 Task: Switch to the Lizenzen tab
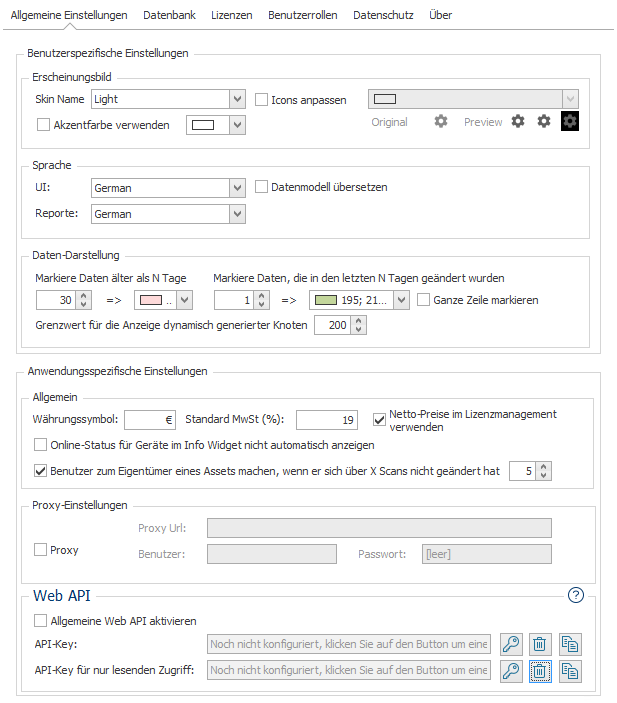(231, 15)
